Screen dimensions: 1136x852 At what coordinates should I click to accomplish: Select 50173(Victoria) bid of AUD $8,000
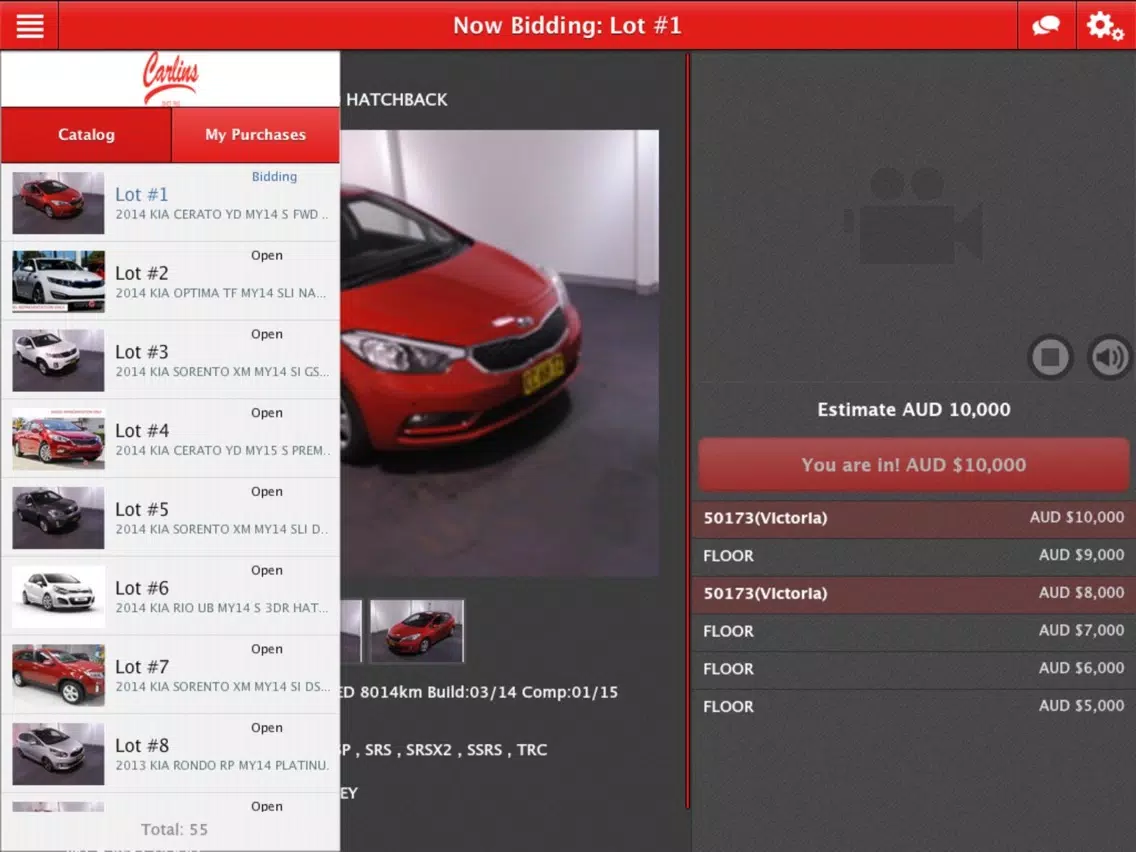[914, 593]
